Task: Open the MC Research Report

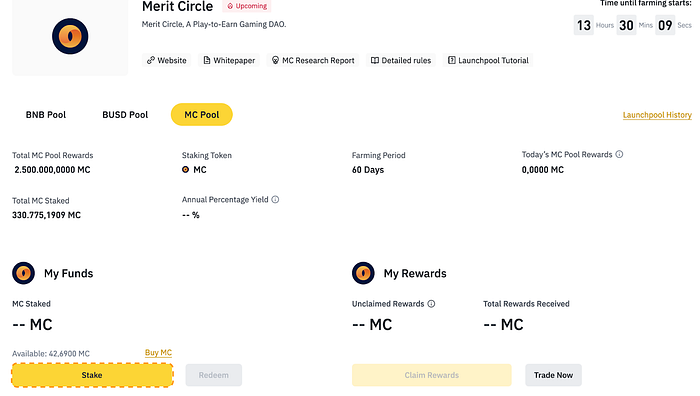Action: coord(313,60)
